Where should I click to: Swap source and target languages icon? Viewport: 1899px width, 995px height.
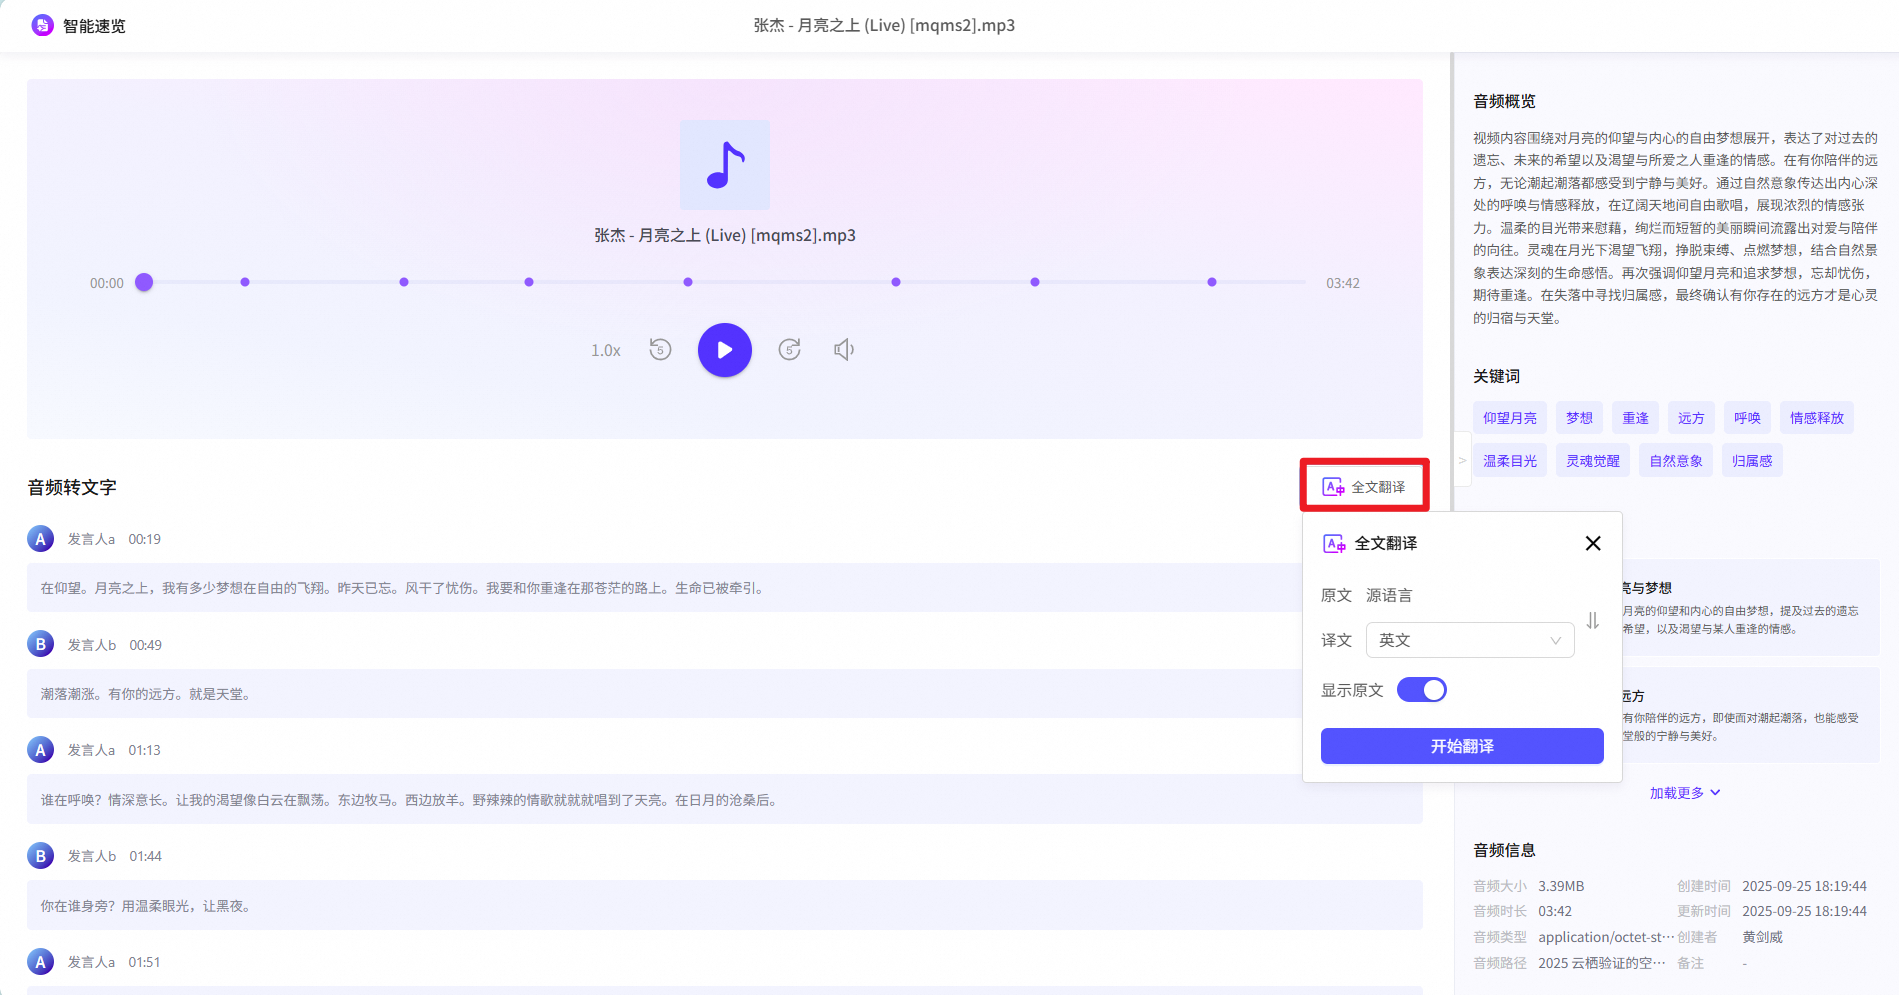click(1593, 620)
